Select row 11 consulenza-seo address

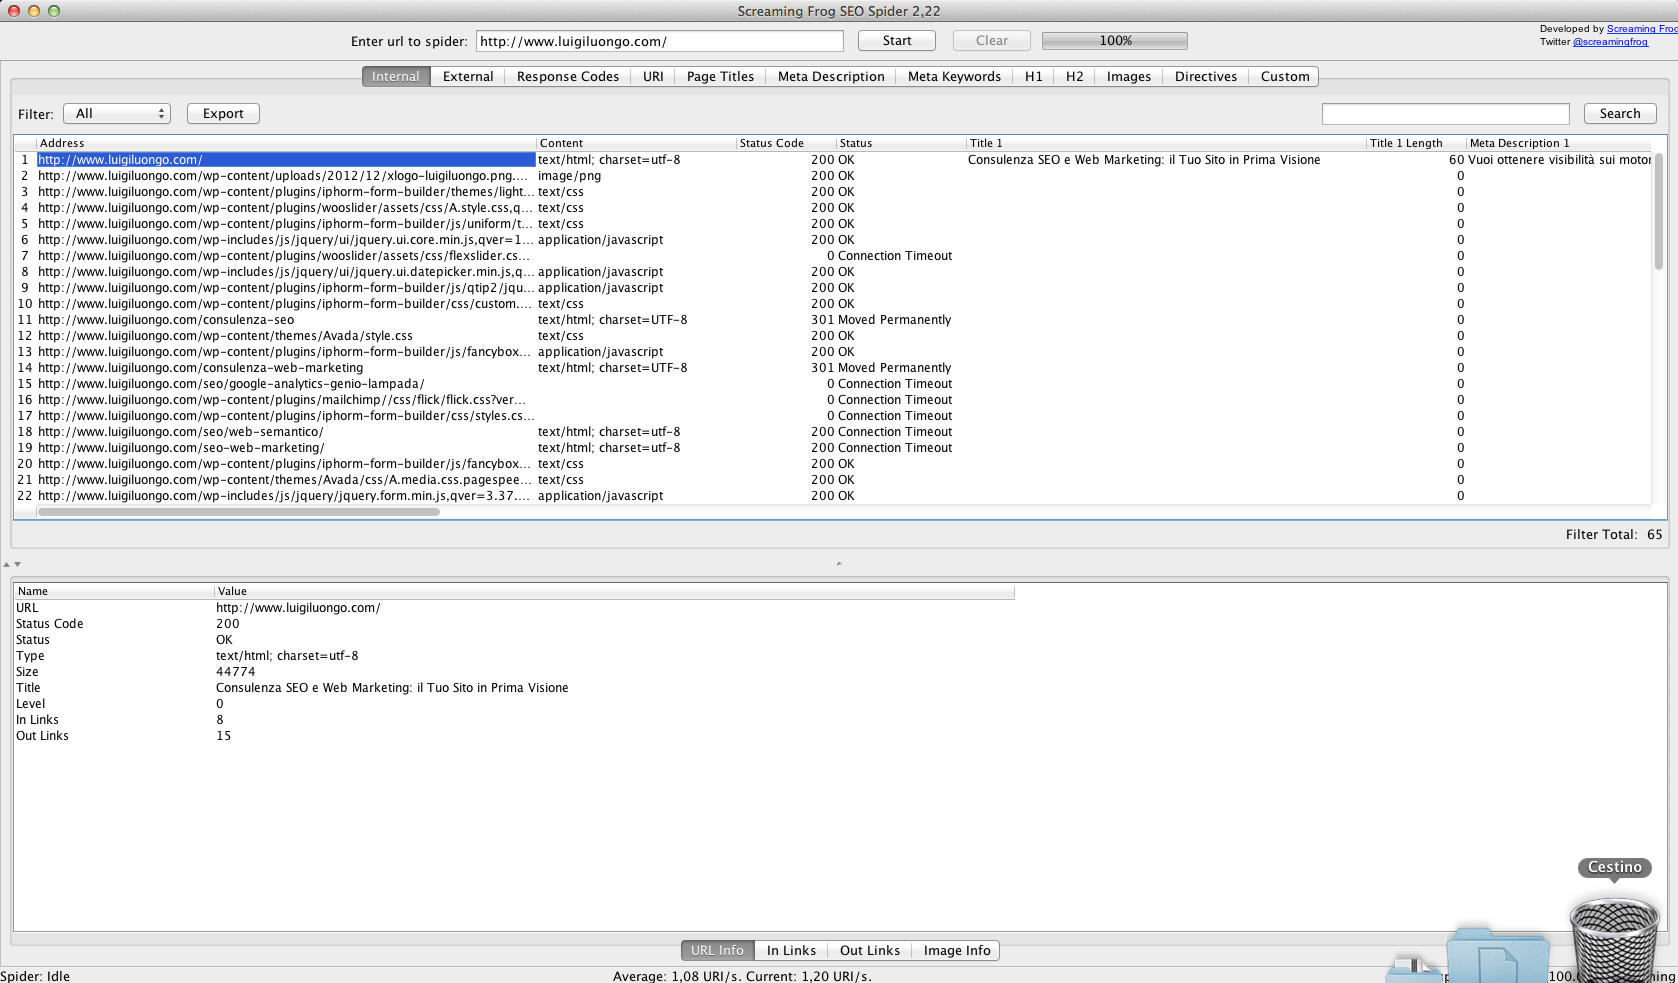pyautogui.click(x=286, y=320)
